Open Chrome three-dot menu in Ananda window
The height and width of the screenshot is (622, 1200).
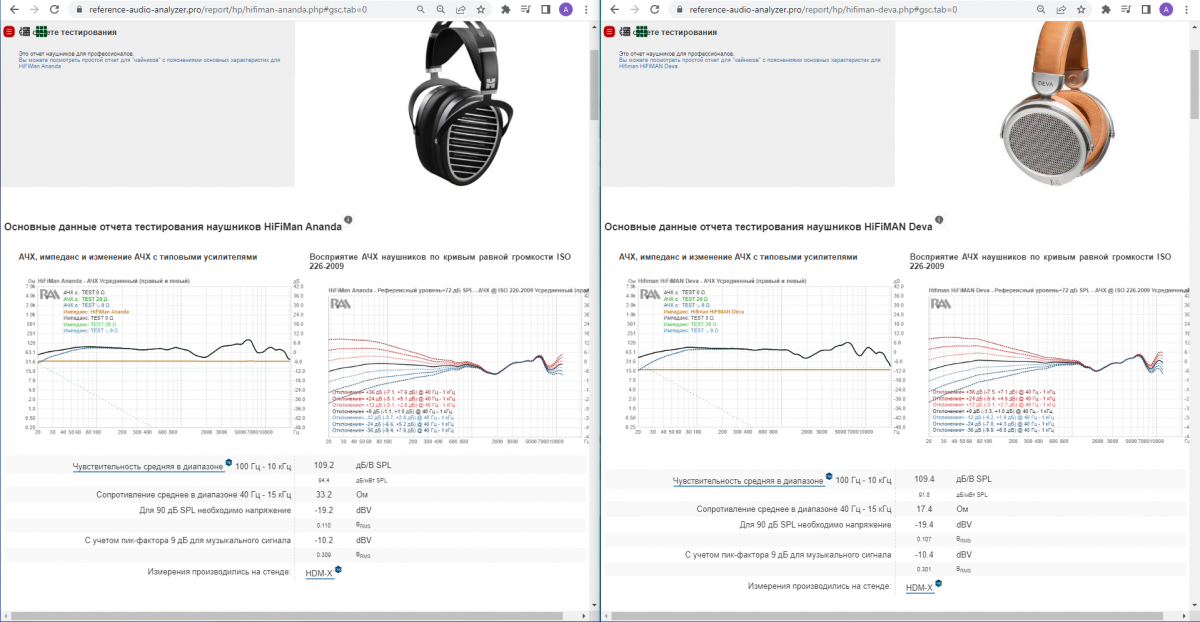586,9
